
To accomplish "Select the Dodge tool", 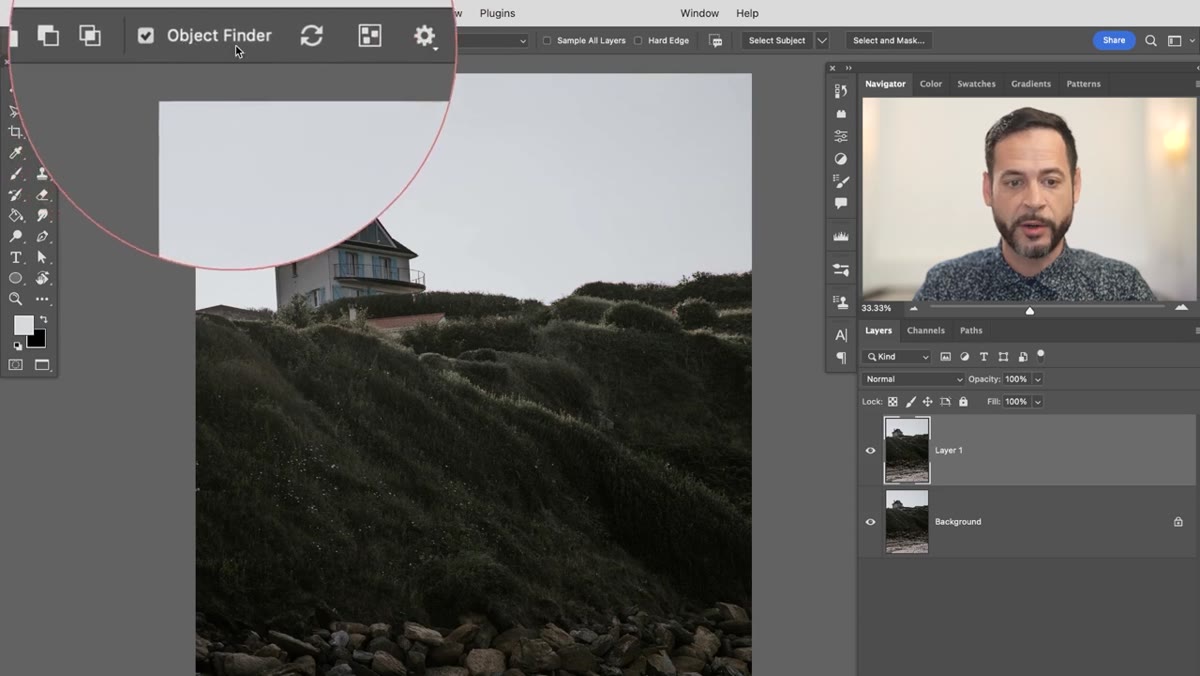I will tap(15, 237).
